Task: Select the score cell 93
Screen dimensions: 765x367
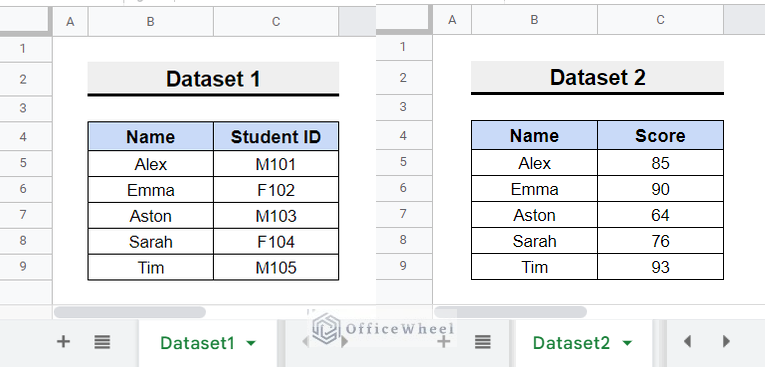Action: (x=660, y=266)
